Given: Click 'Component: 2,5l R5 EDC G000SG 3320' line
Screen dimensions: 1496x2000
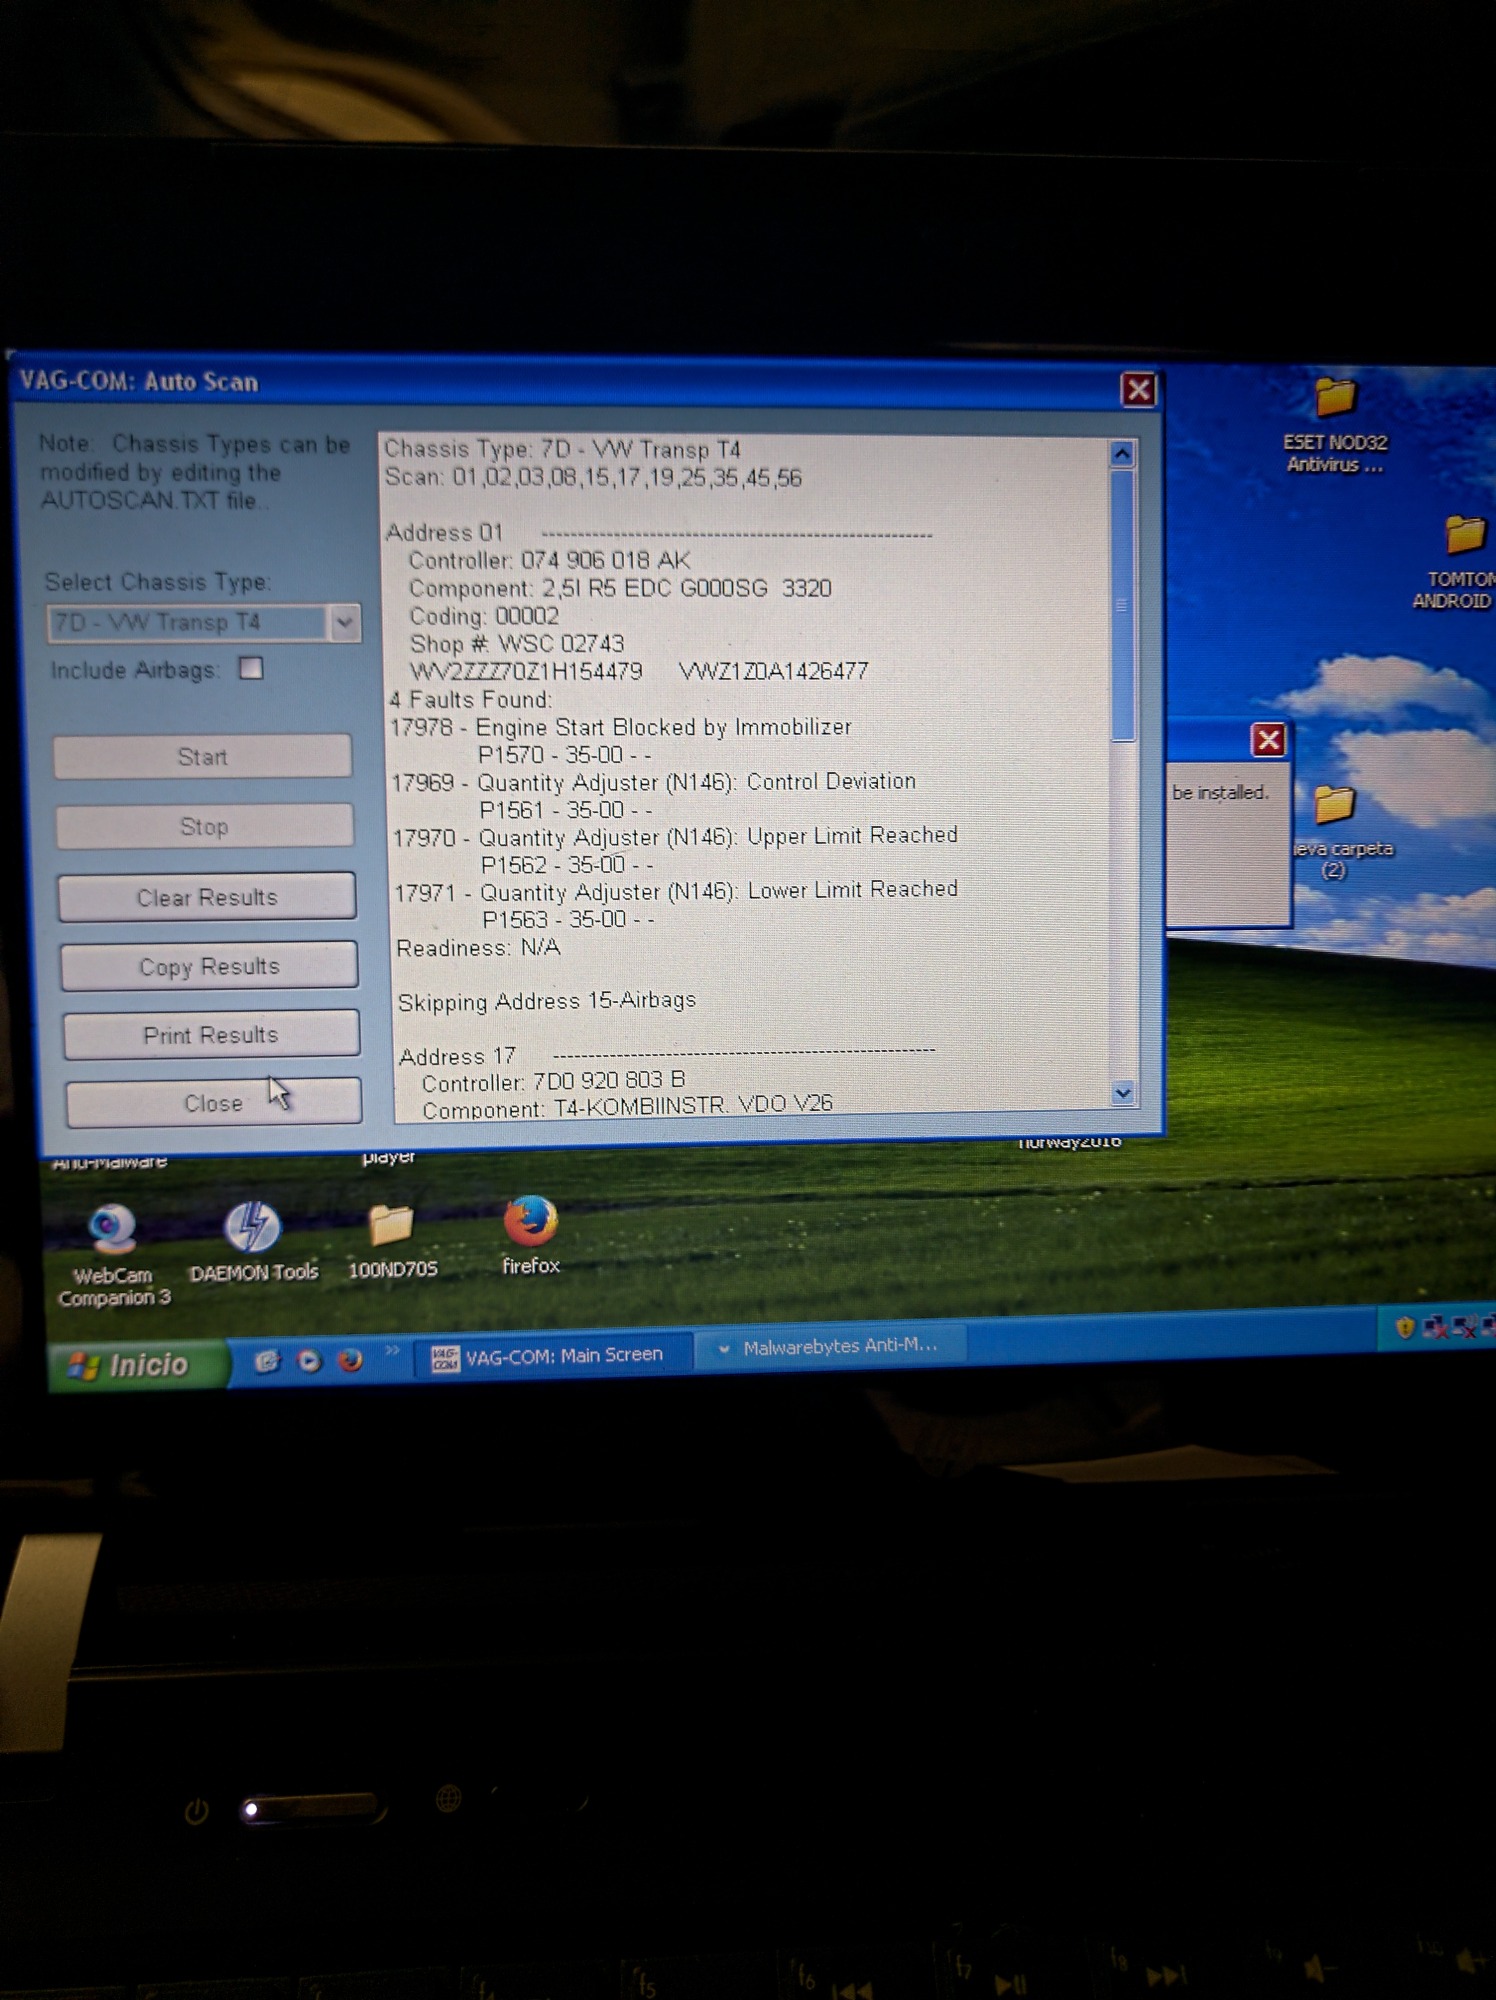Looking at the screenshot, I should 620,588.
